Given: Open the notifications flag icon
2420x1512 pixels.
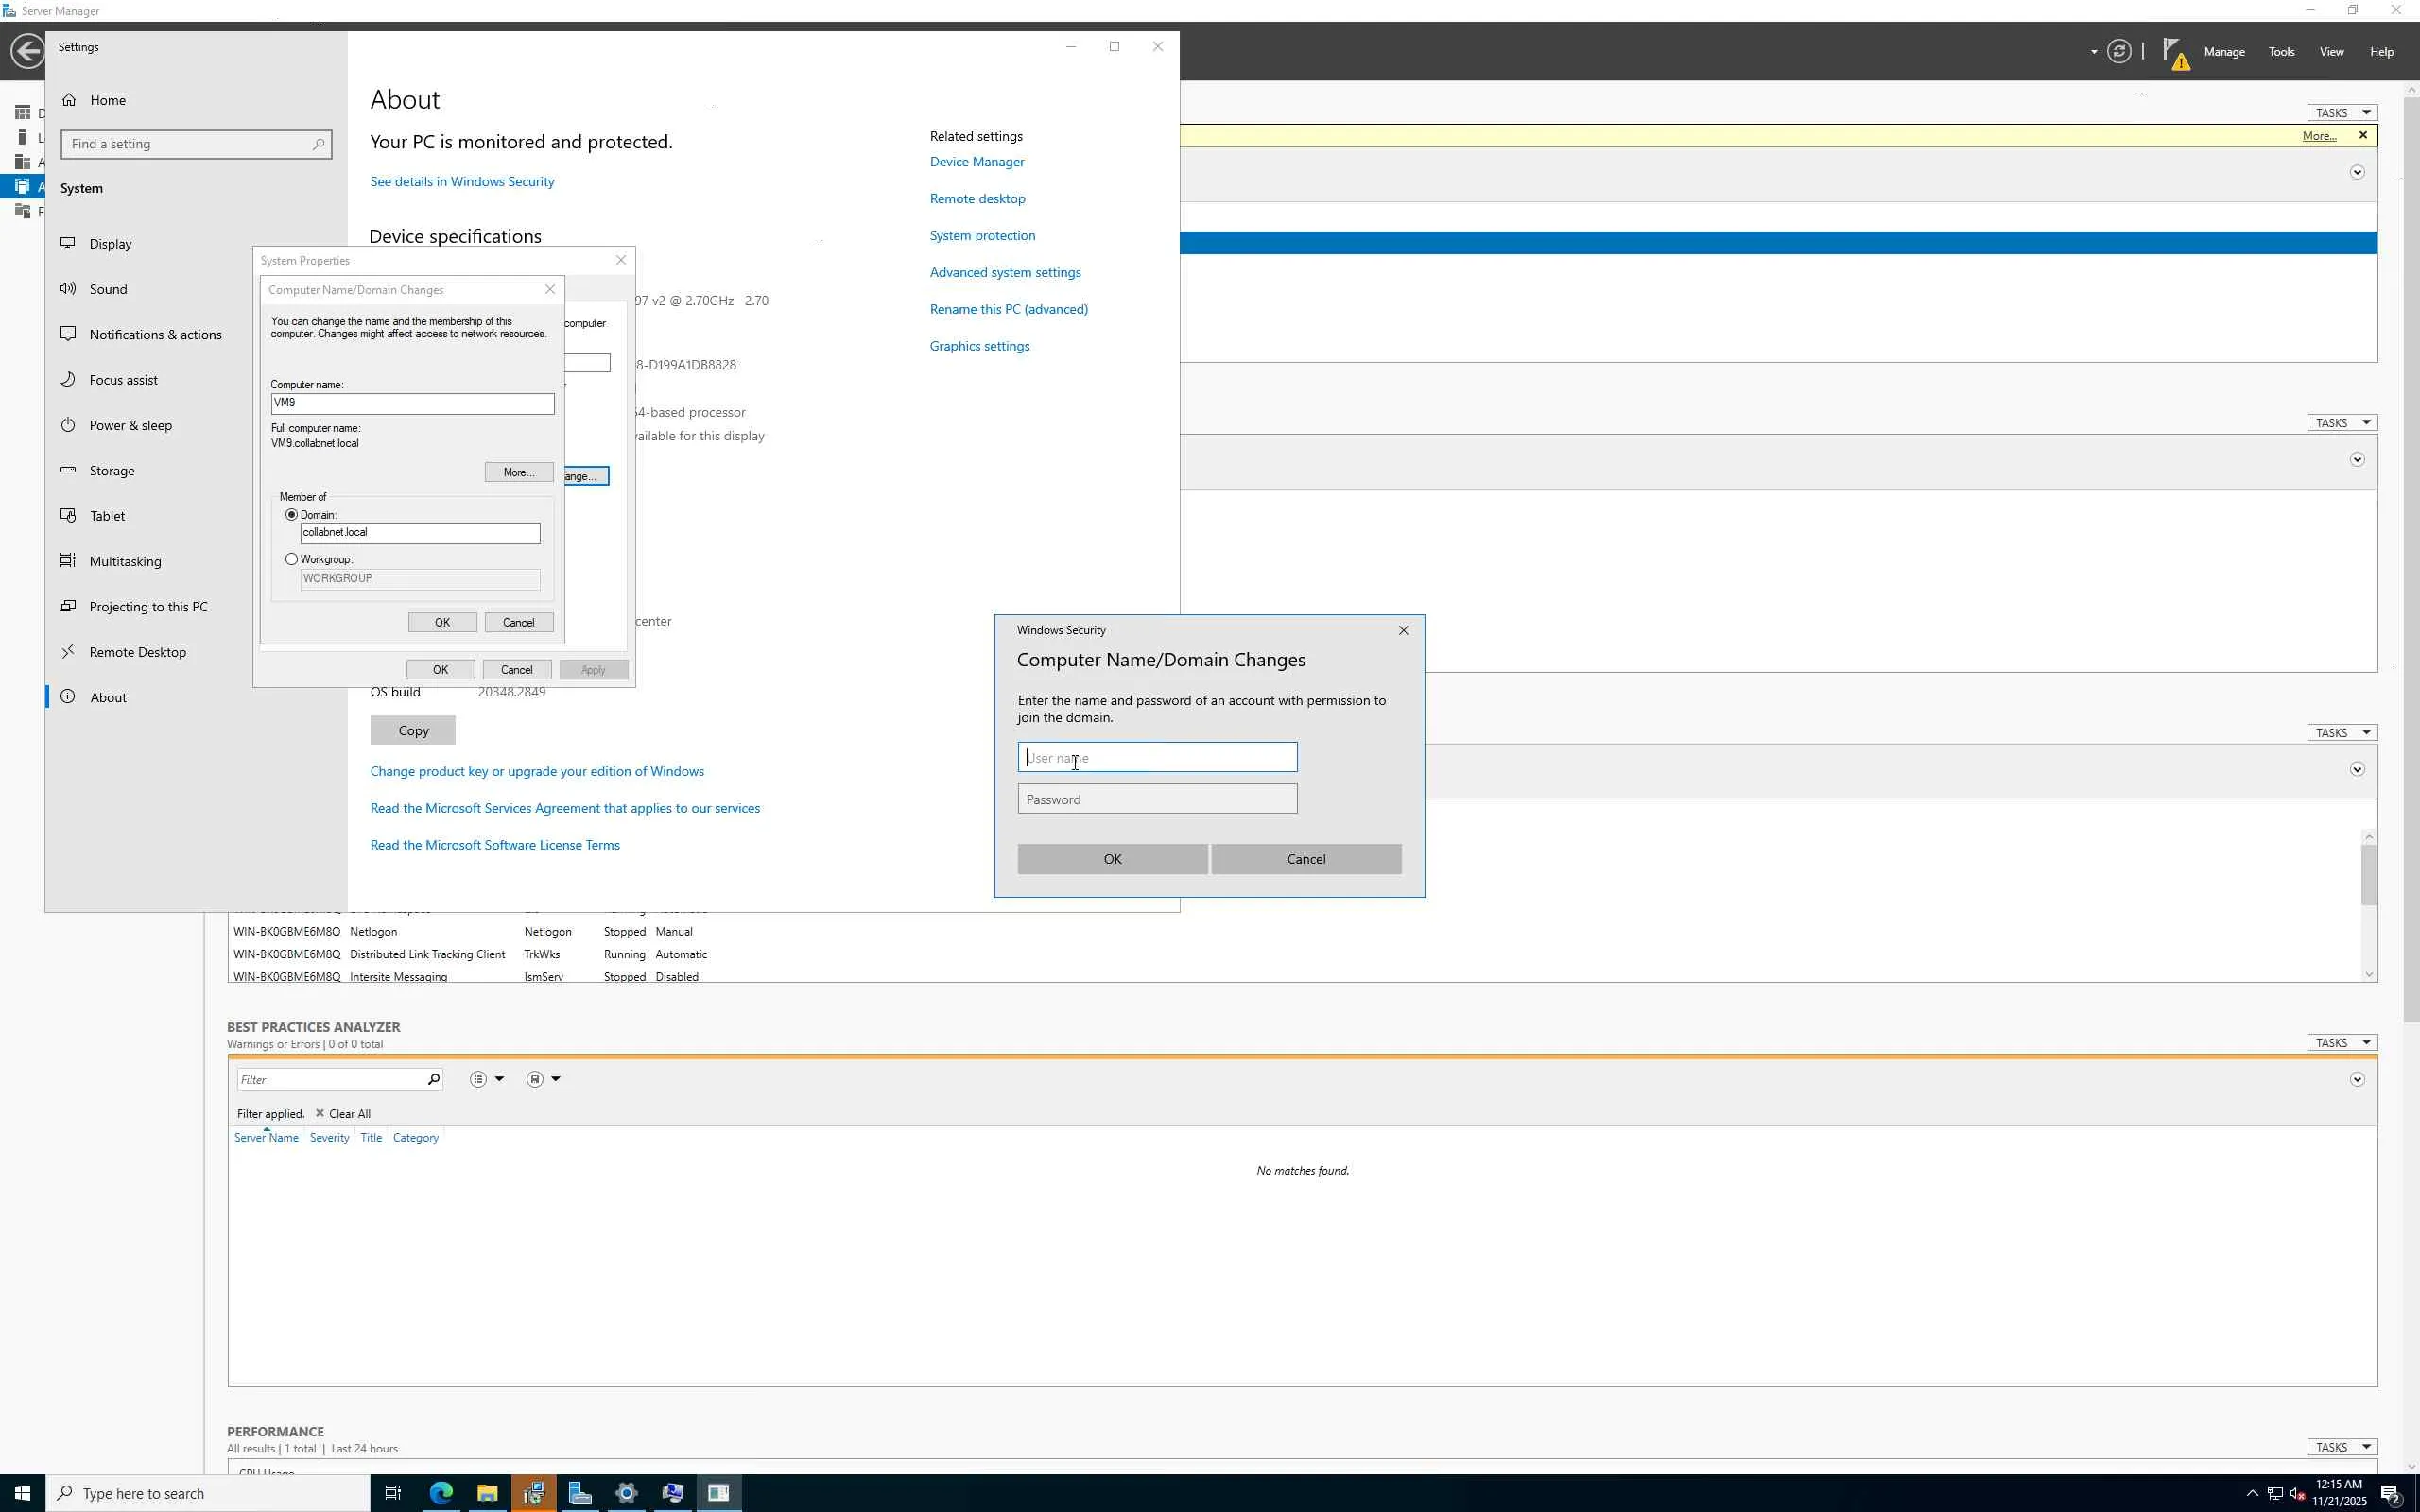Looking at the screenshot, I should [2173, 52].
